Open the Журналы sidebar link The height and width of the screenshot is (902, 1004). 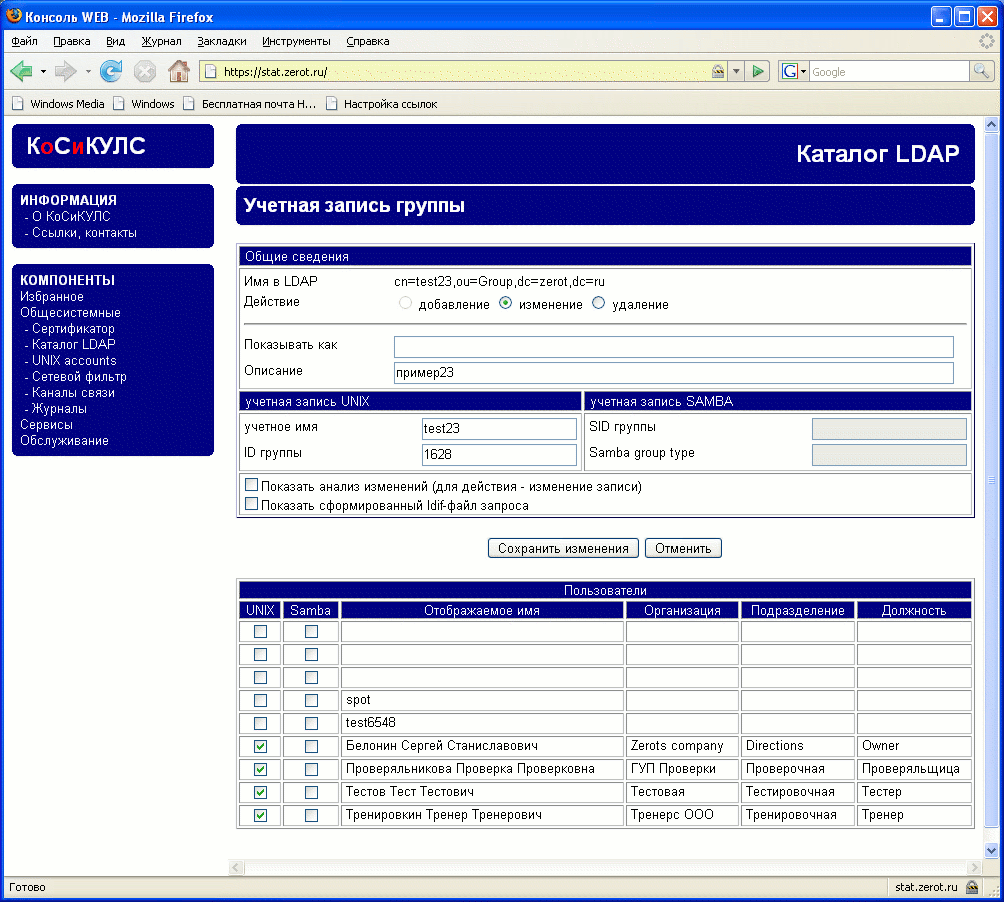pyautogui.click(x=60, y=408)
